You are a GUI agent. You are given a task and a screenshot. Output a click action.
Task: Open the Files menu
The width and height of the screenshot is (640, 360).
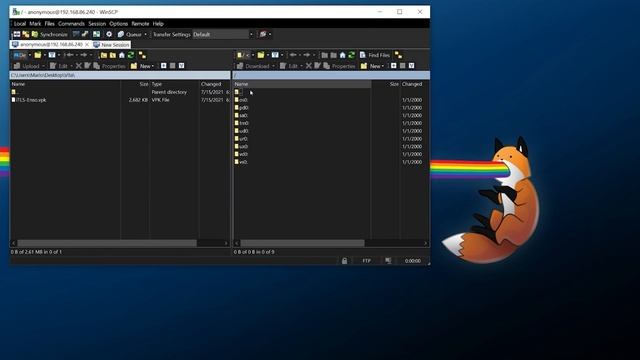49,24
